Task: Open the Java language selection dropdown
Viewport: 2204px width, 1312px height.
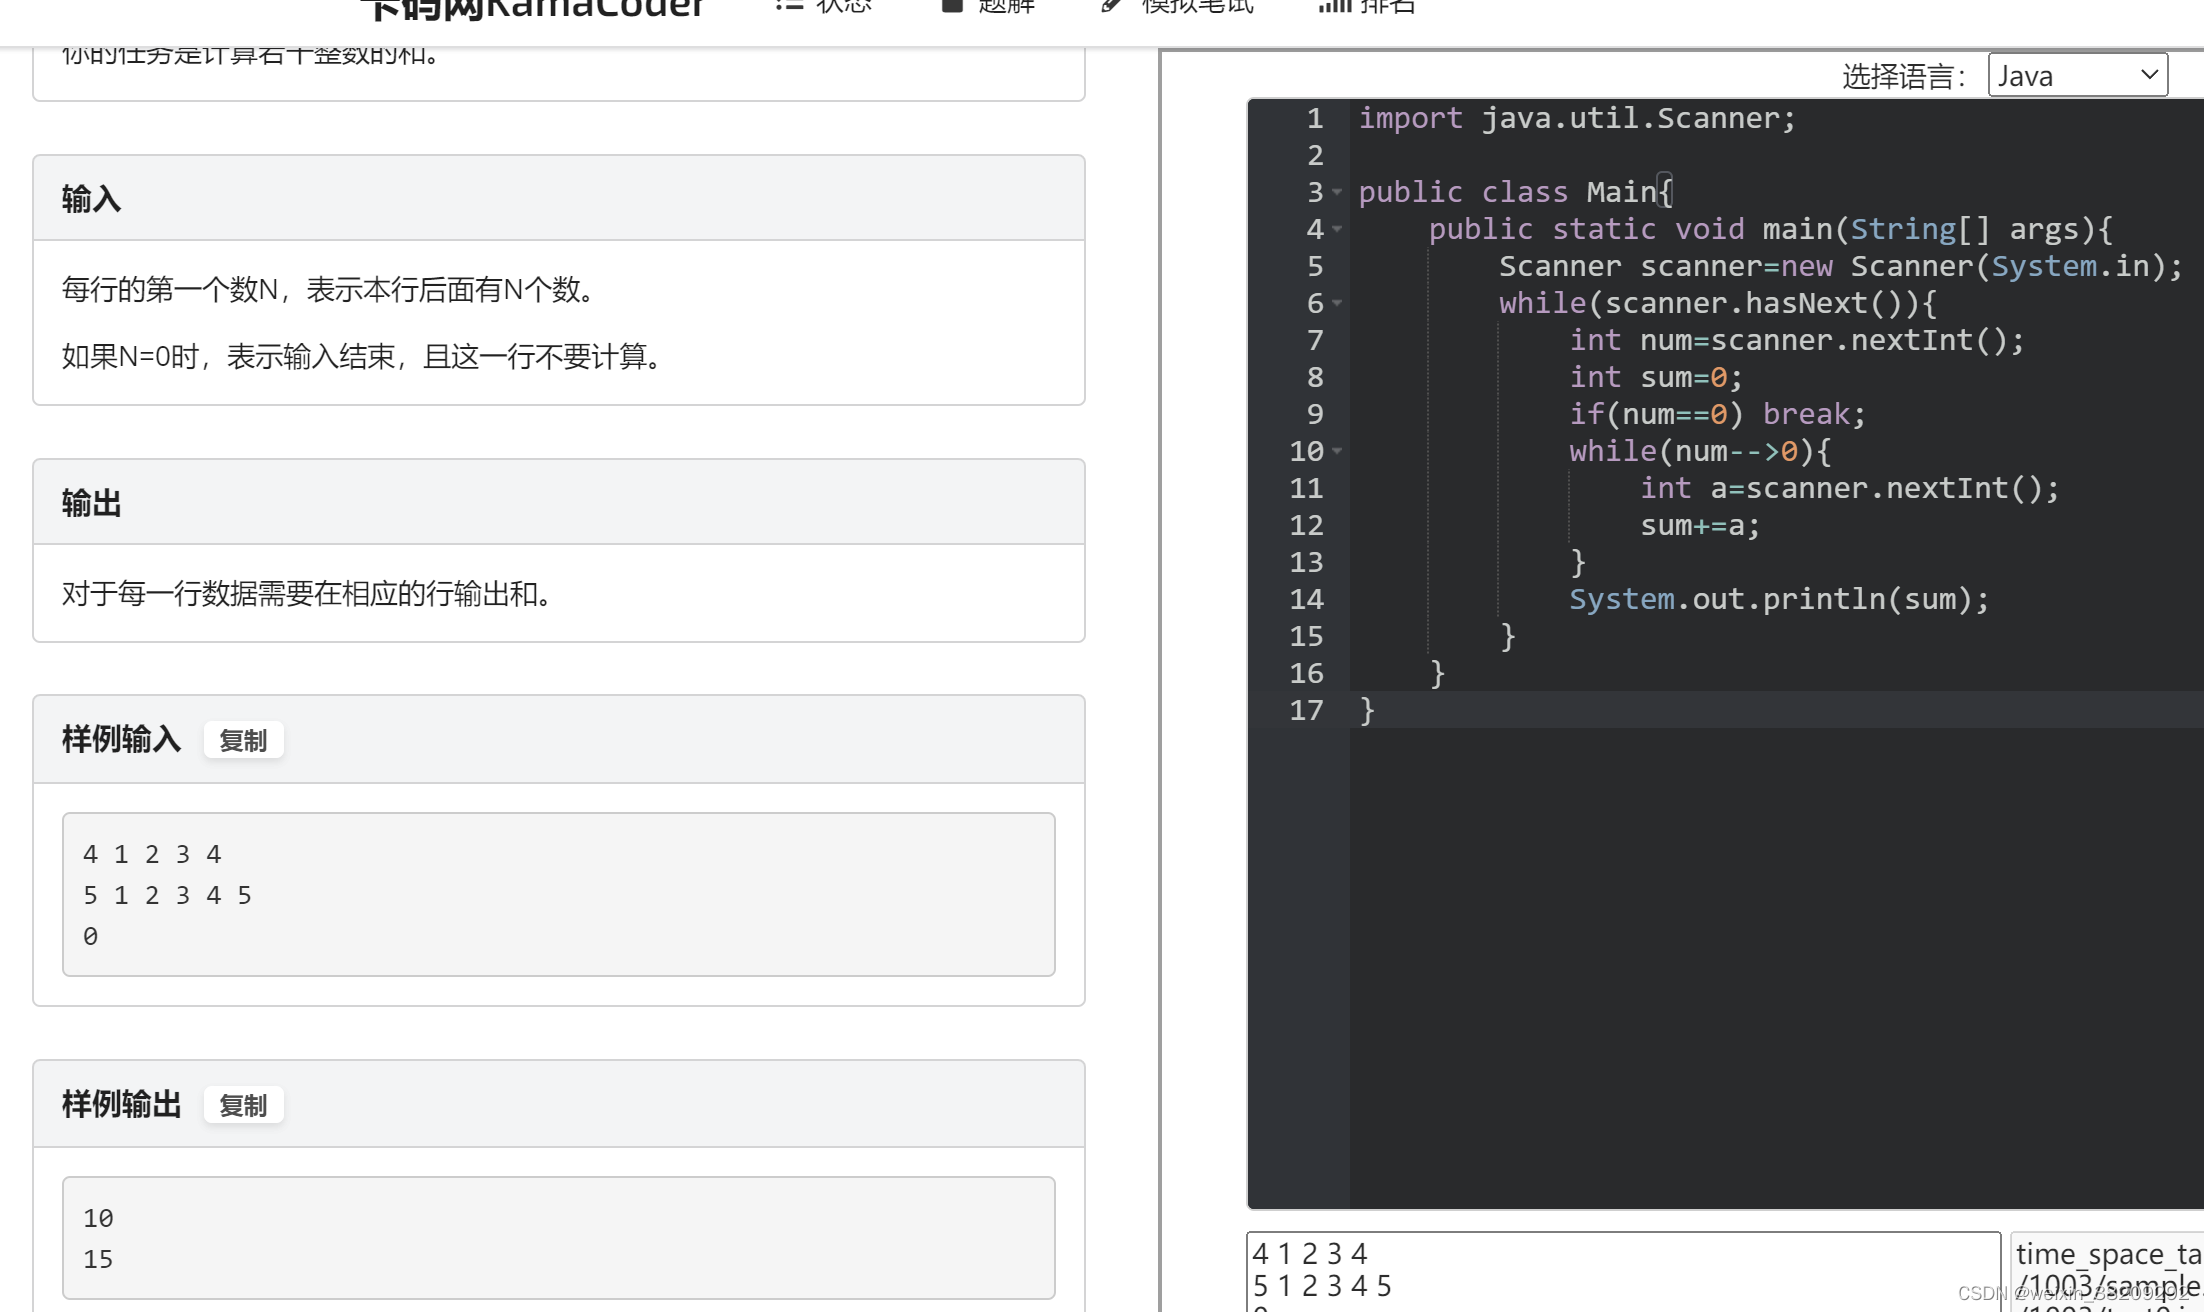Action: (x=2077, y=76)
